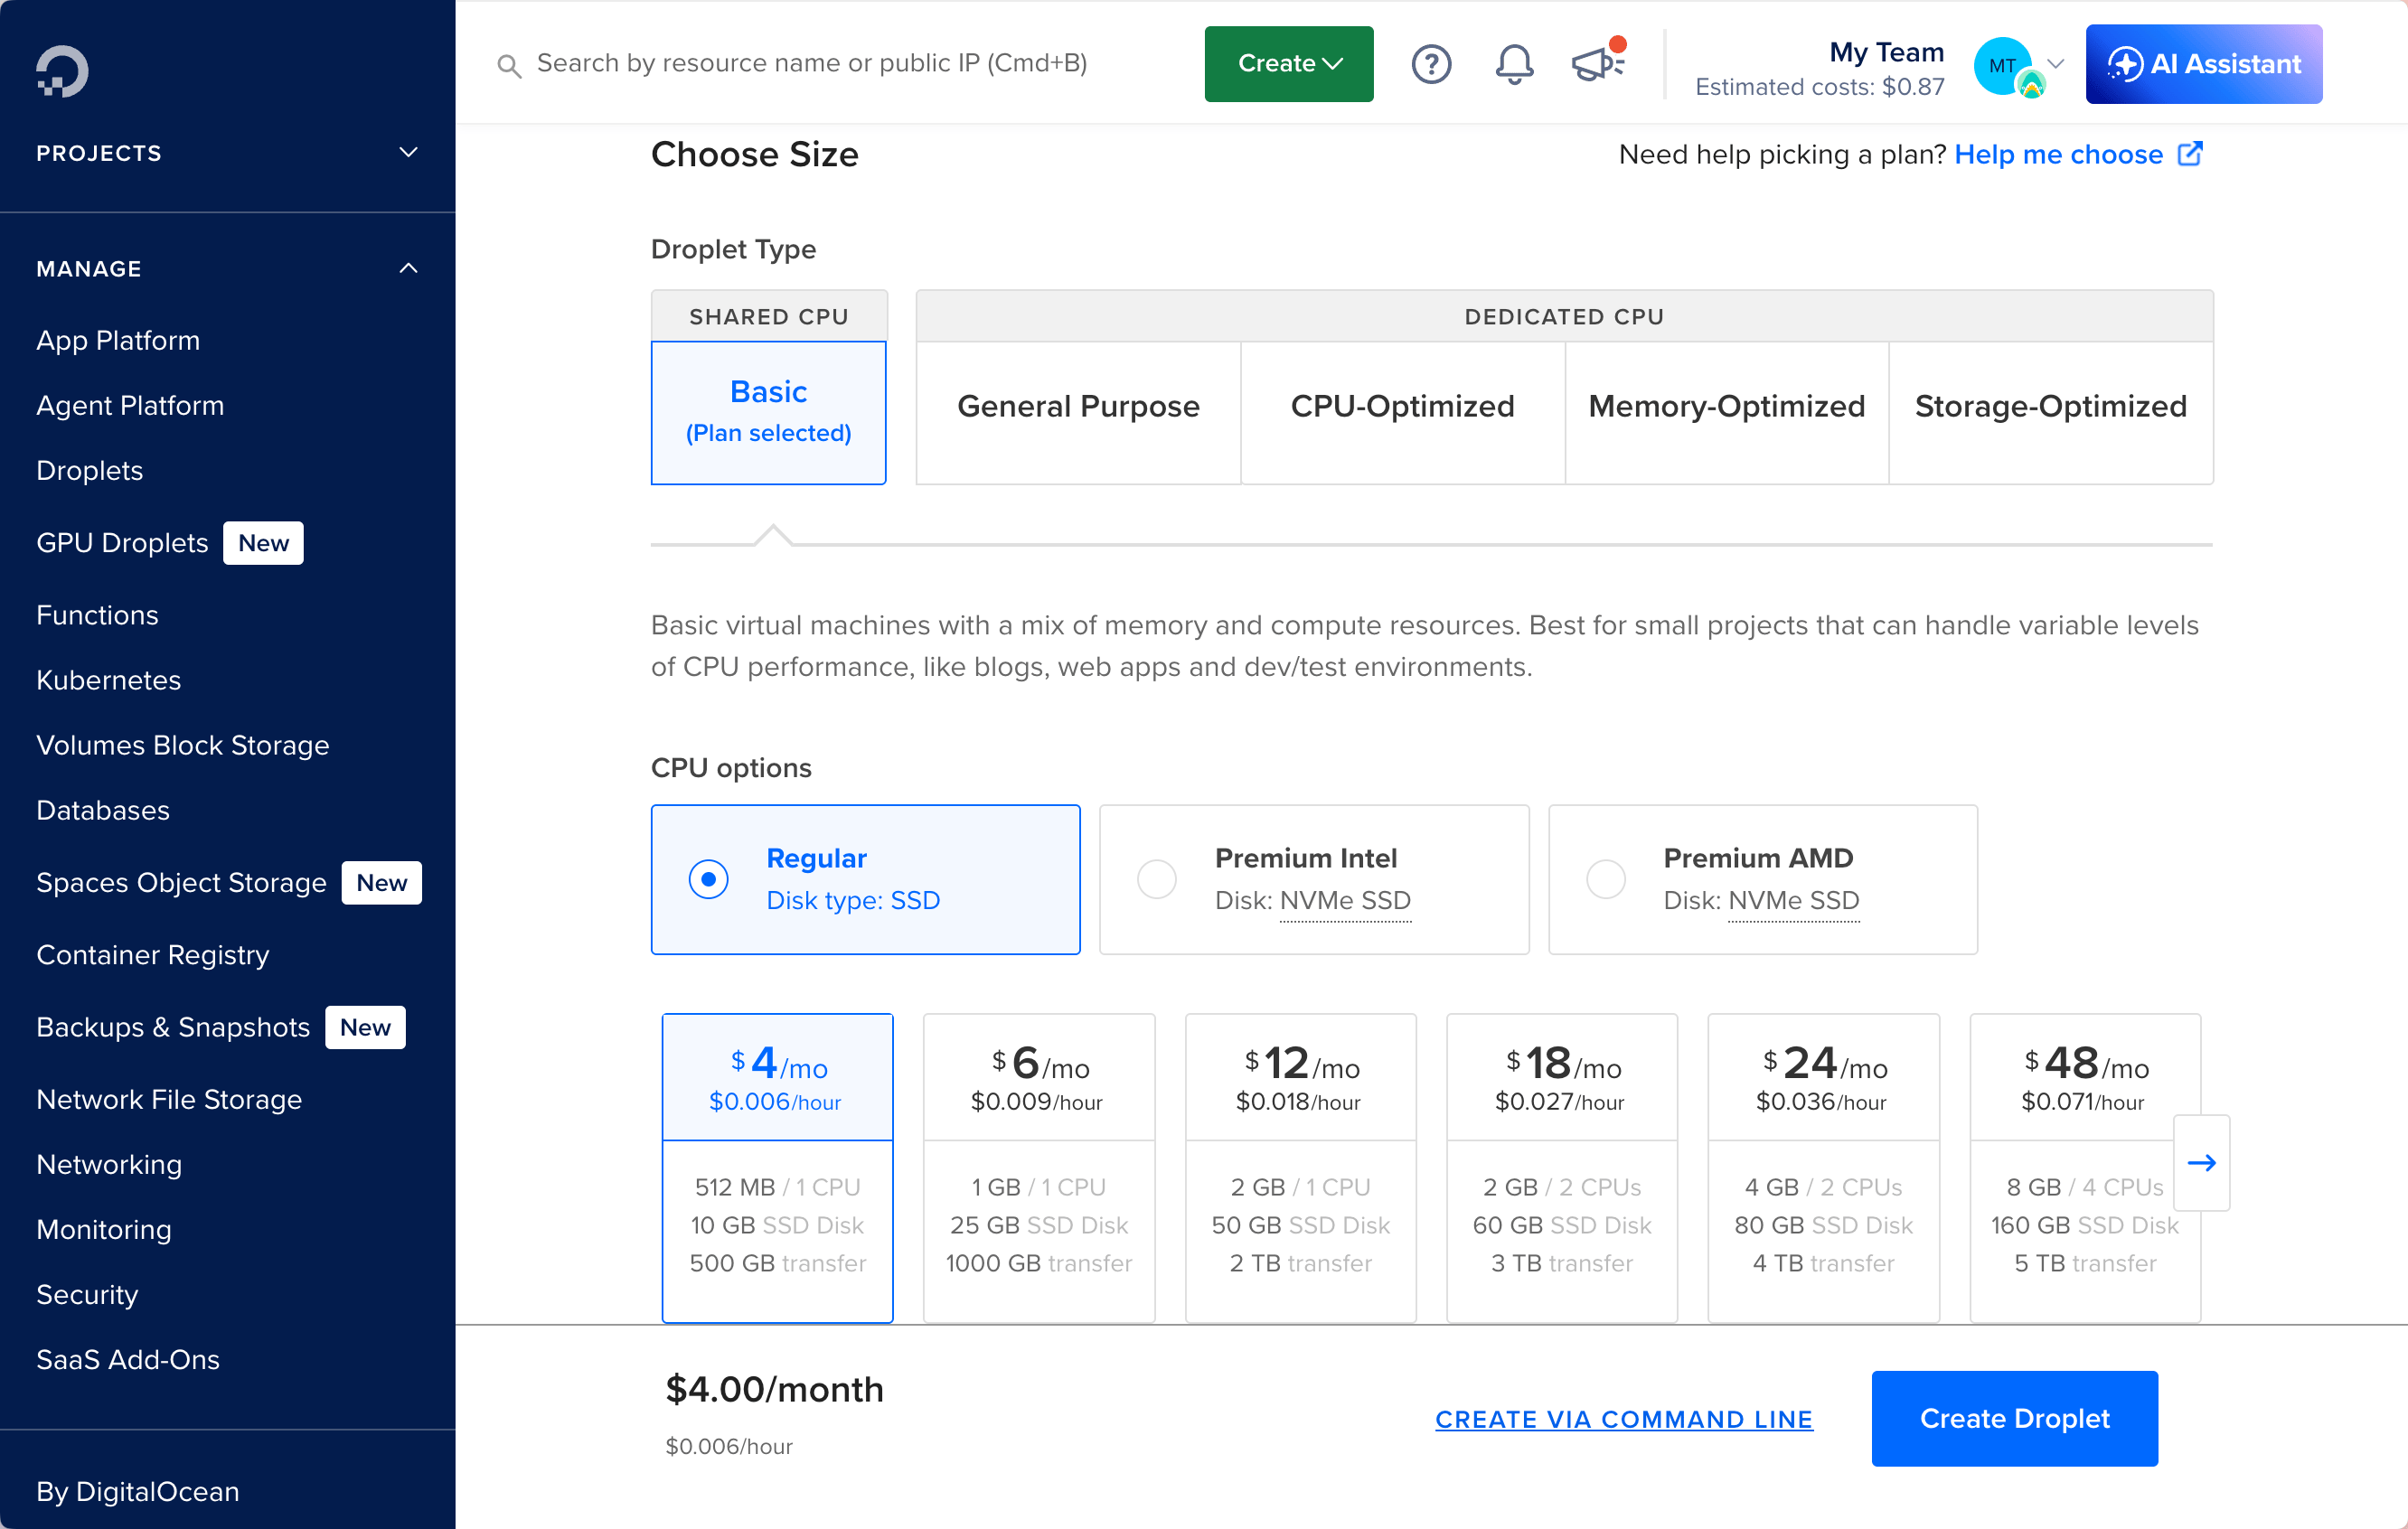Select the CPU-Optimized droplet type
This screenshot has height=1529, width=2408.
(x=1402, y=412)
